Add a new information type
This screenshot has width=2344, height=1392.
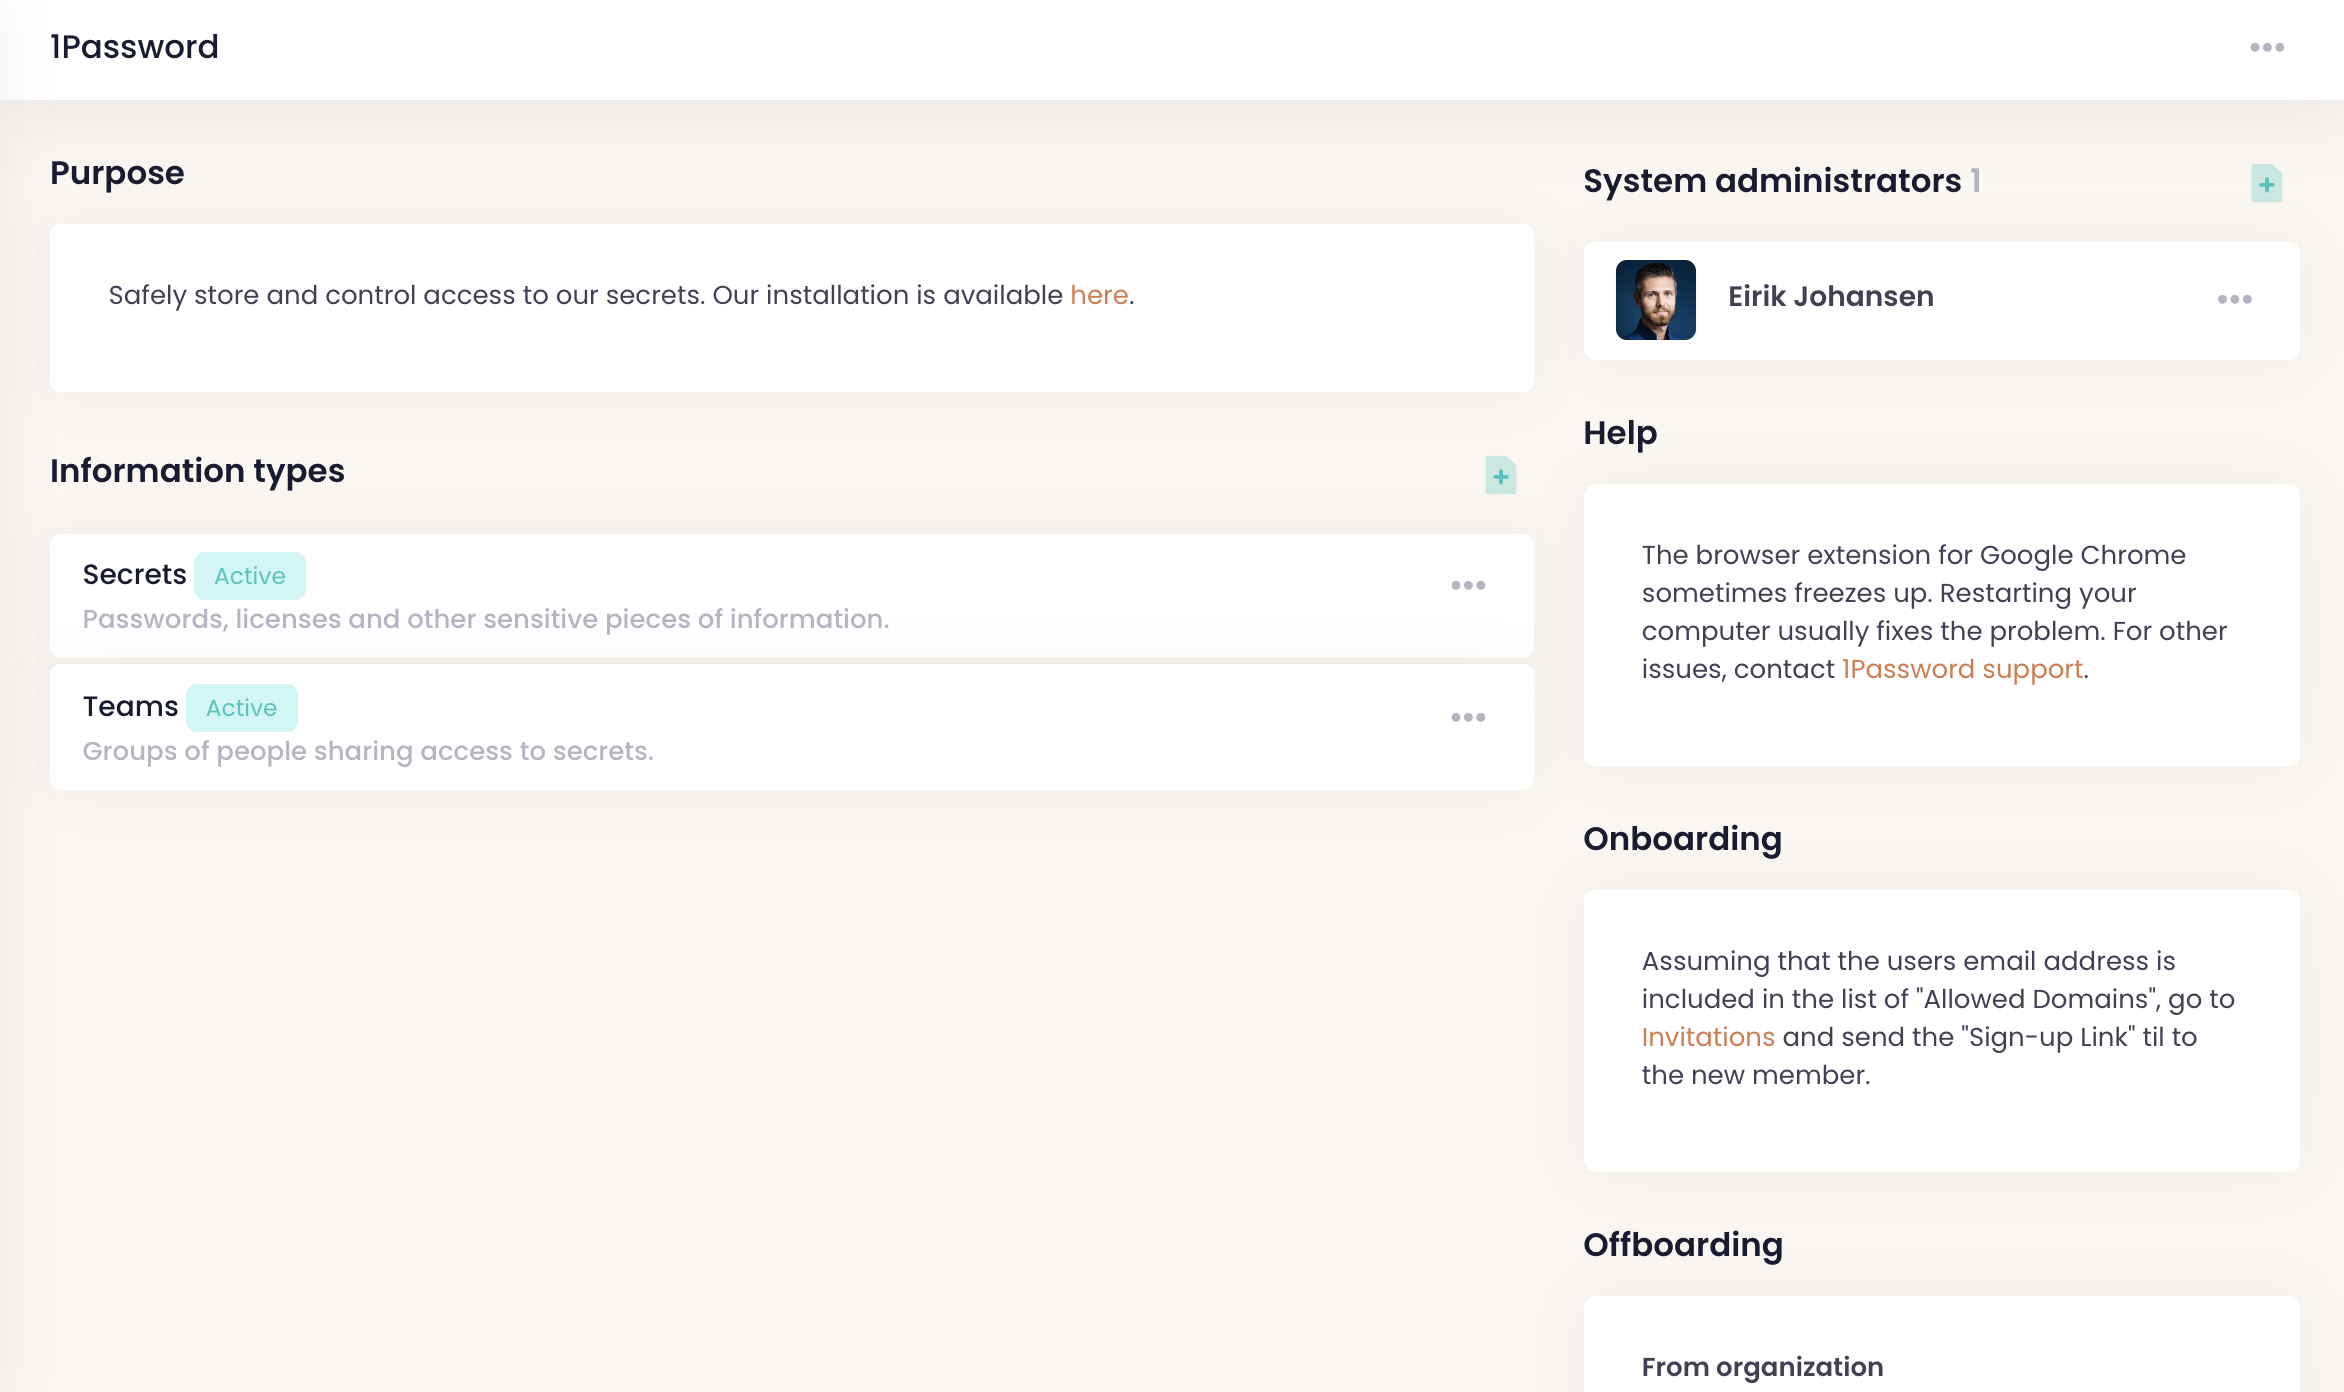coord(1500,476)
